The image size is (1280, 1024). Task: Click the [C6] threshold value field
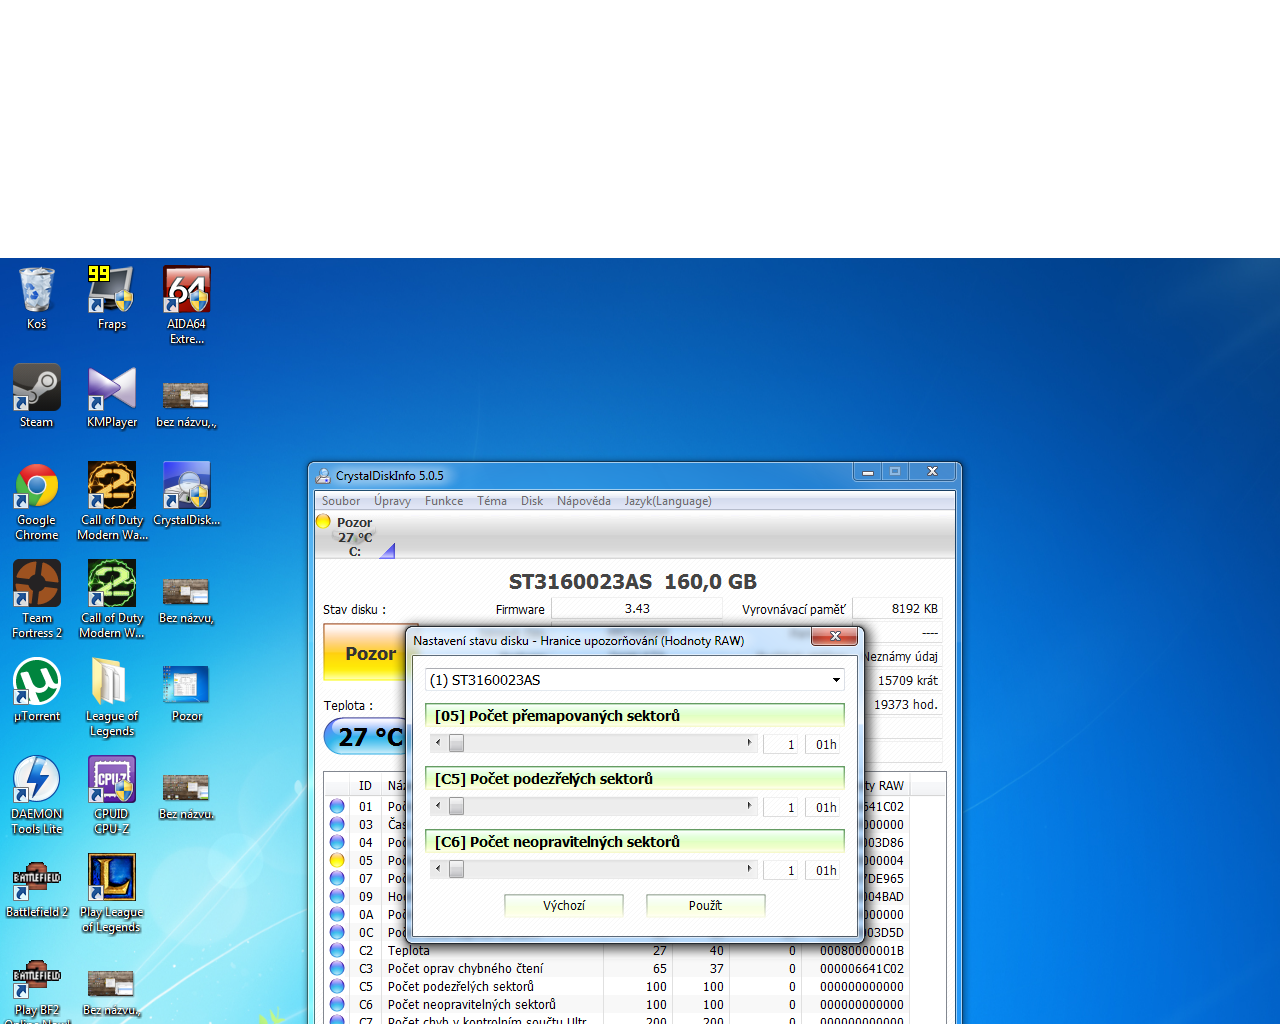pos(780,870)
